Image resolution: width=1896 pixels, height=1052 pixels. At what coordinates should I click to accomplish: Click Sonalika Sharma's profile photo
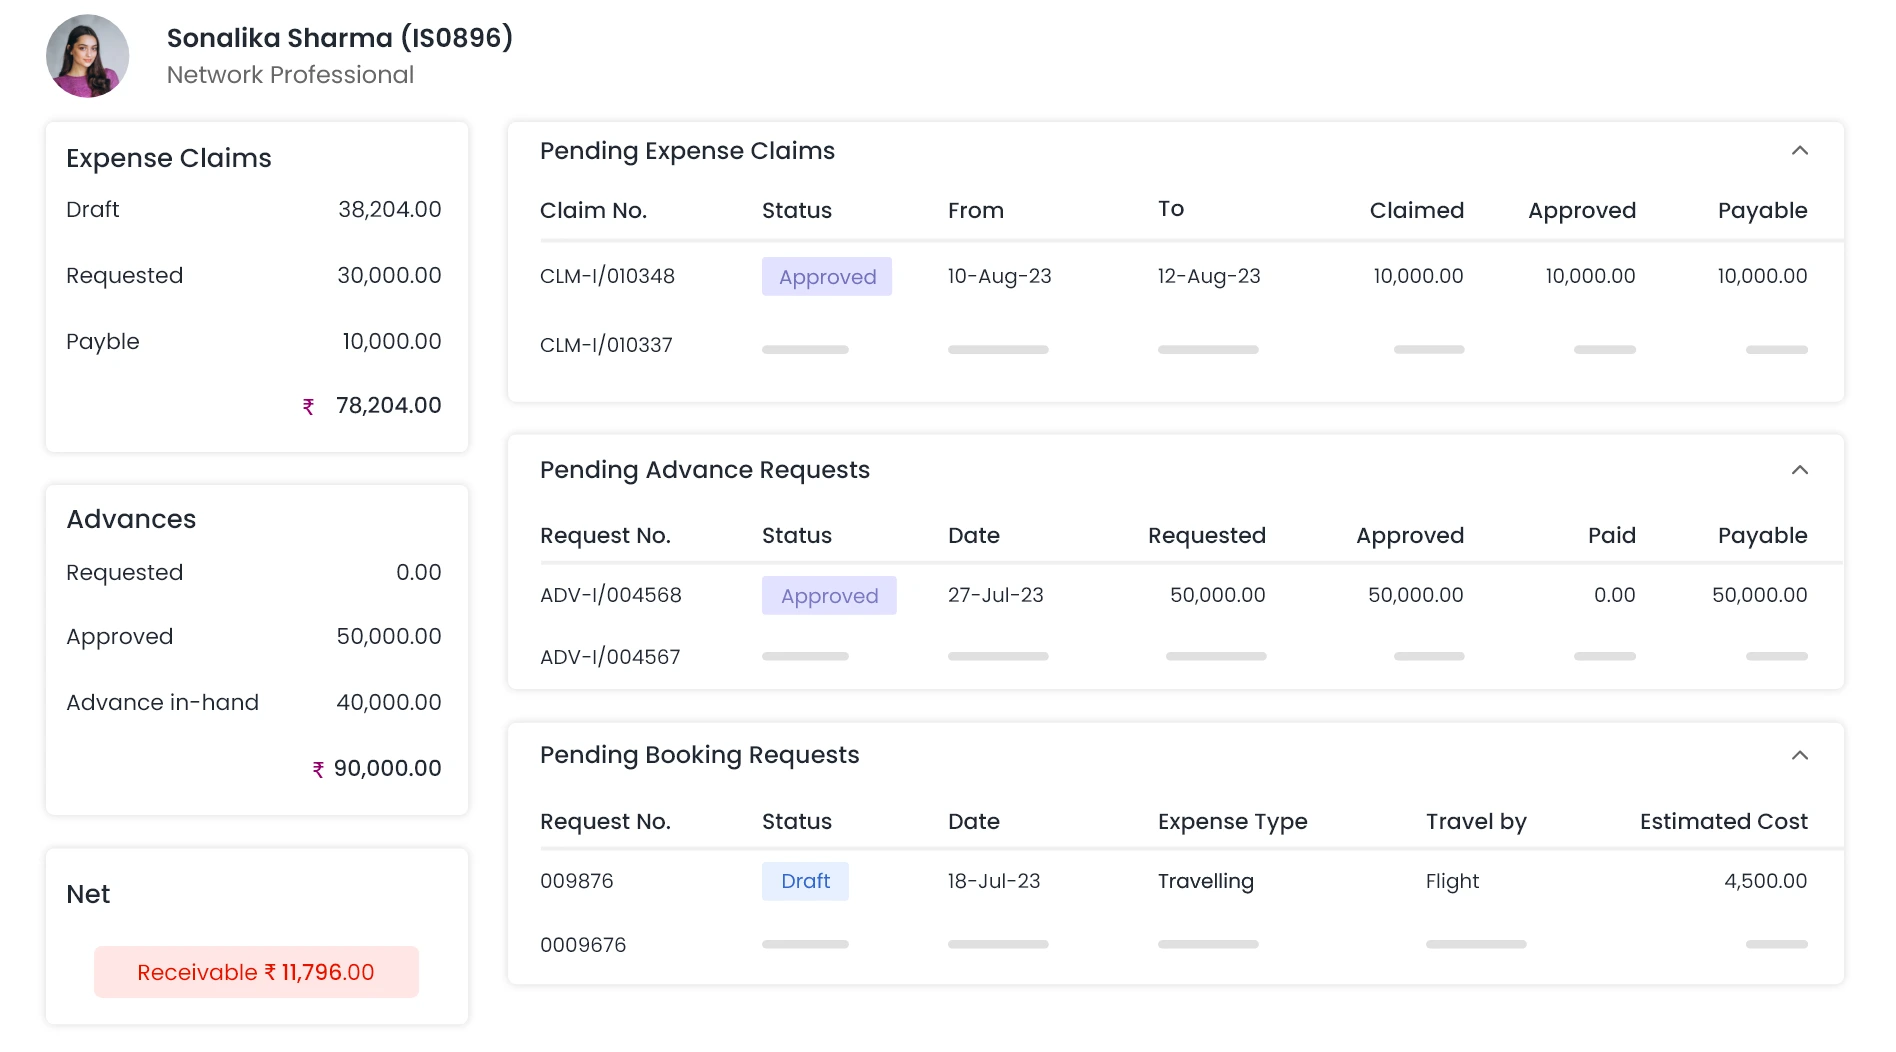pos(88,56)
